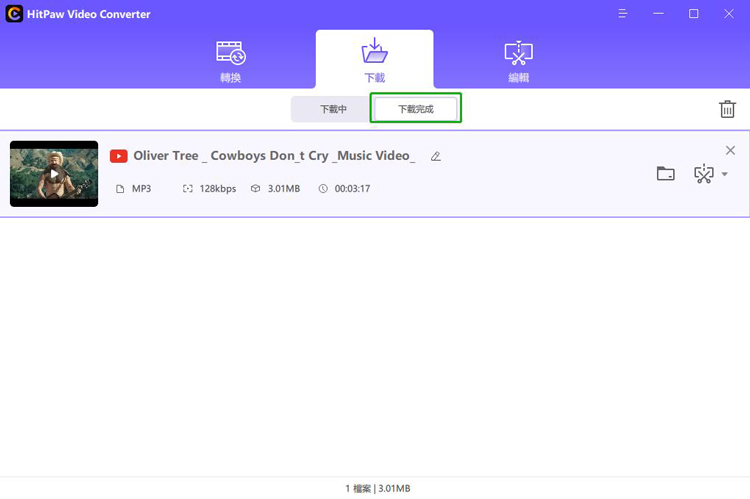This screenshot has width=750, height=499.
Task: Select the 下載完成 completed sub-tab
Action: pyautogui.click(x=416, y=109)
